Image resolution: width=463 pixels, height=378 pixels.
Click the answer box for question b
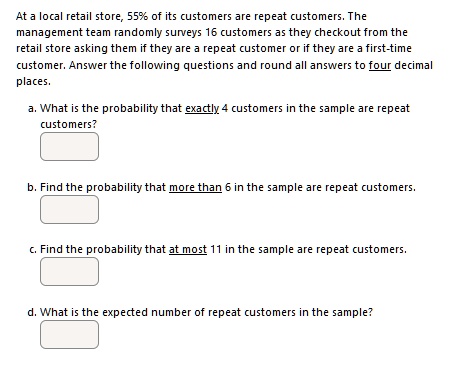[x=69, y=209]
